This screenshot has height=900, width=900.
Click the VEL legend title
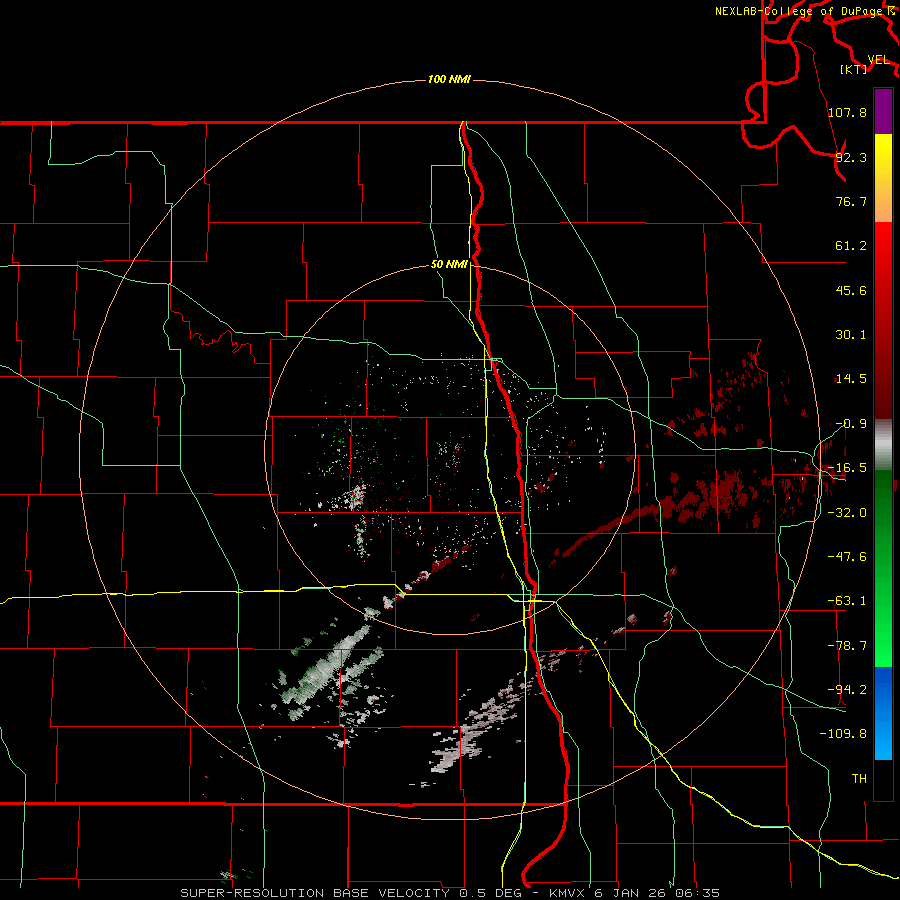(878, 60)
